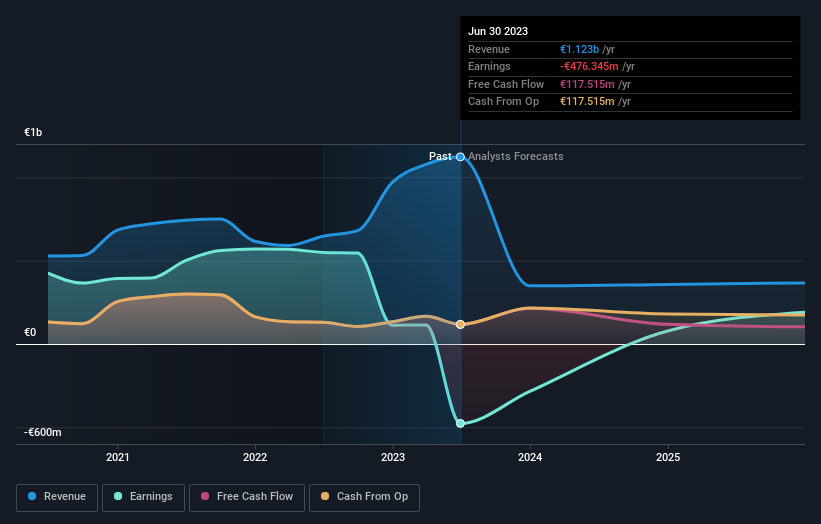The image size is (821, 524).
Task: Click the Jun 30 2023 tooltip date
Action: [498, 31]
